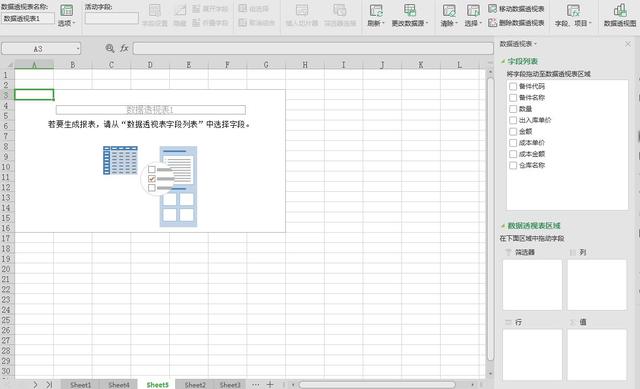Switch to Sheet2 tab
This screenshot has height=389, width=640.
pos(195,385)
